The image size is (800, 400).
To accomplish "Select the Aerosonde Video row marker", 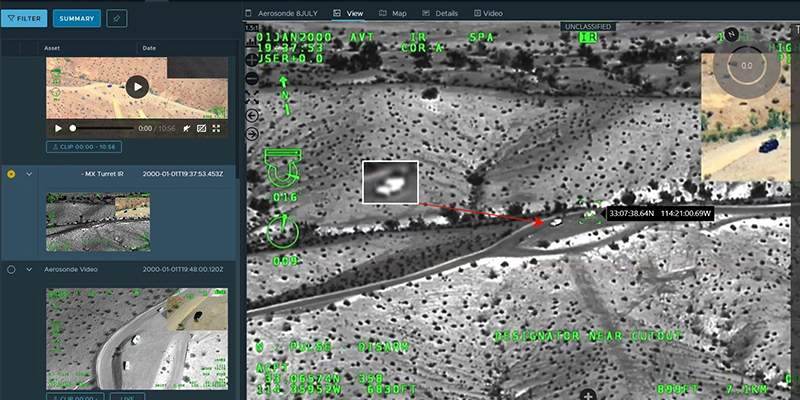I will [x=11, y=269].
